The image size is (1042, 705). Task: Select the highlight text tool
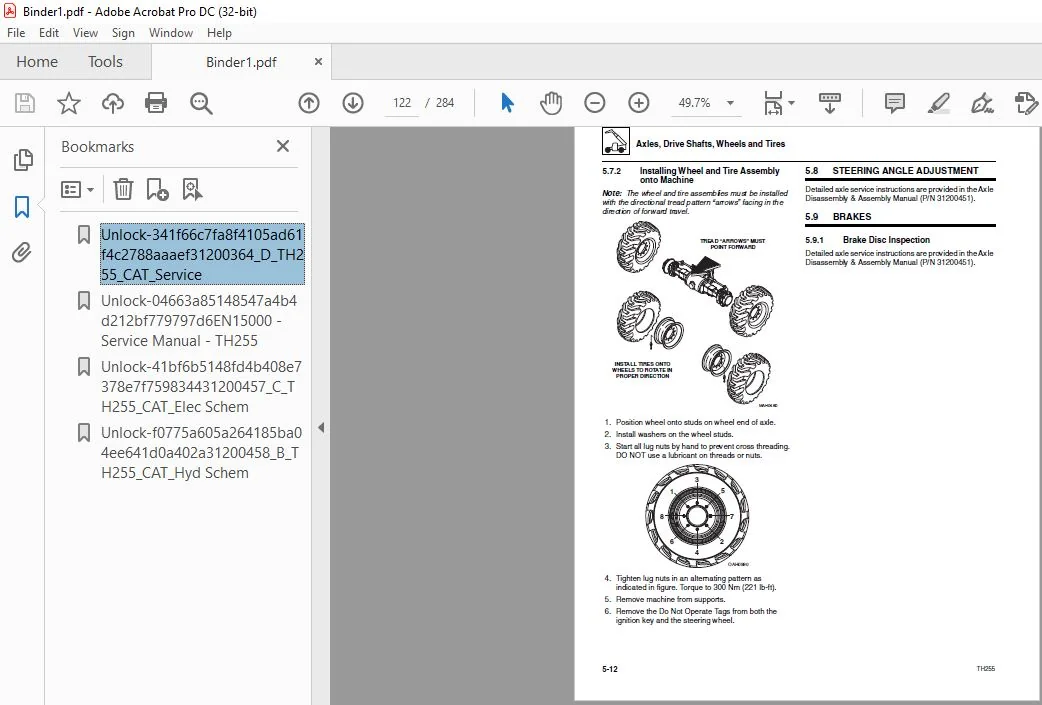click(938, 103)
